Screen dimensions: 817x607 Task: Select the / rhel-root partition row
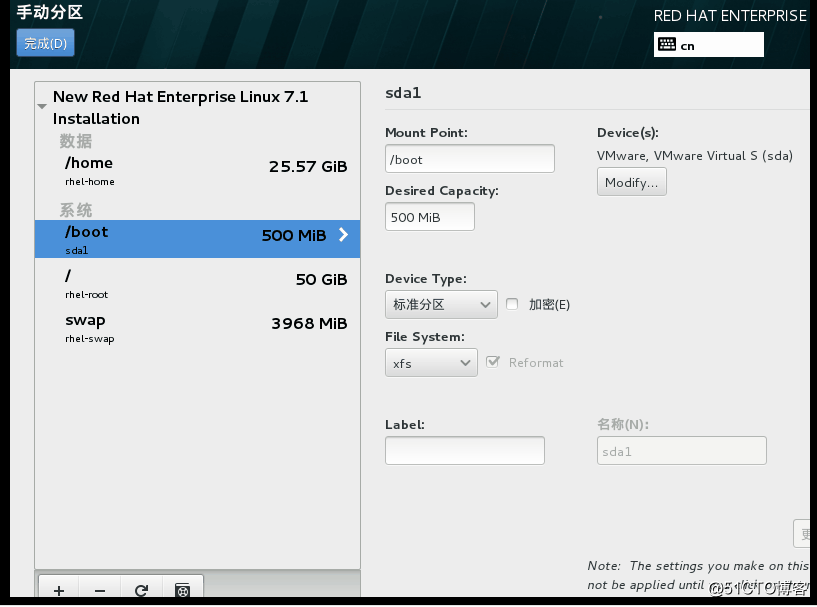click(x=197, y=283)
